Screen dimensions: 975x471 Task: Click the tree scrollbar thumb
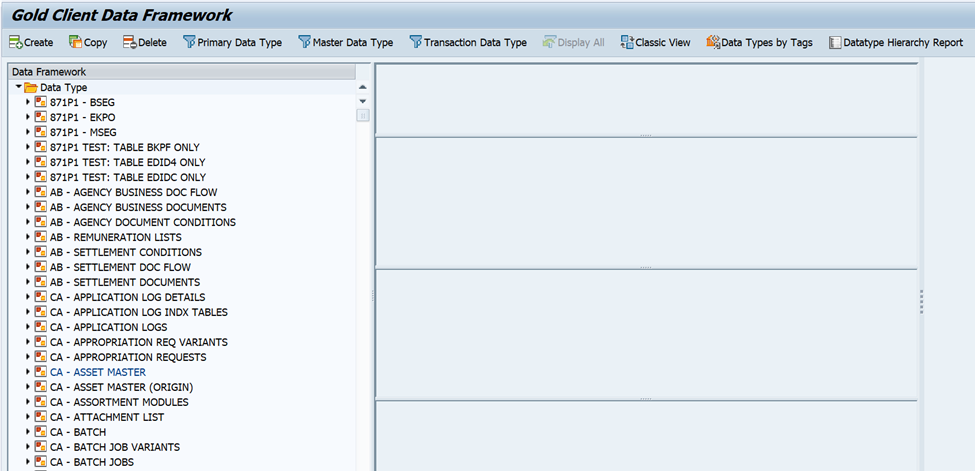(x=363, y=115)
